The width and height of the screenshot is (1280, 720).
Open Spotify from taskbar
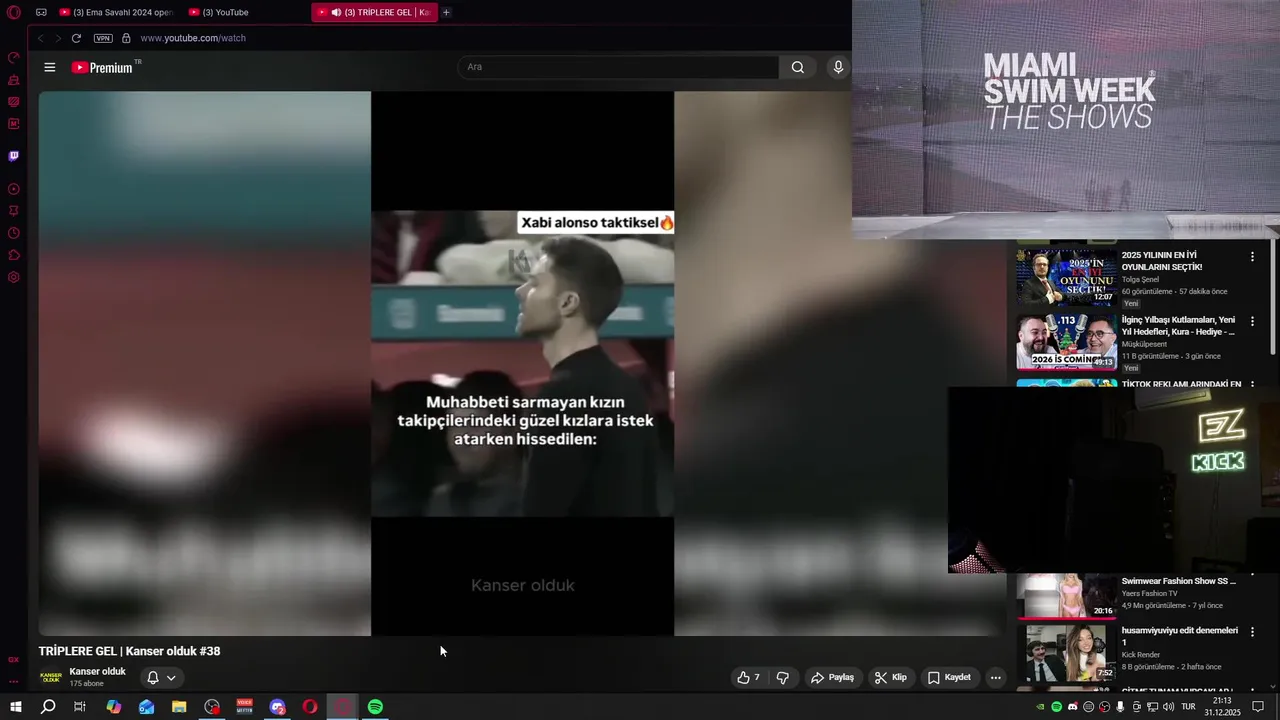[x=375, y=707]
